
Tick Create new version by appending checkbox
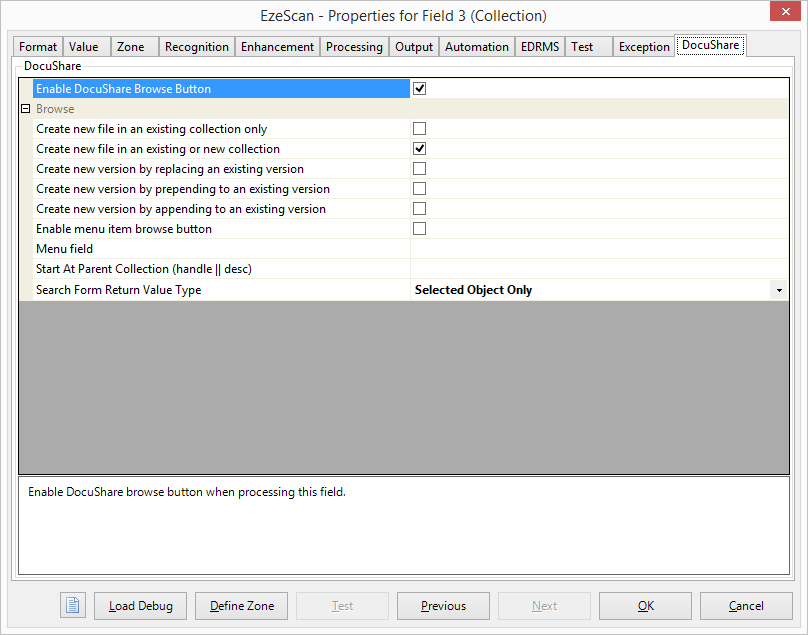coord(420,209)
